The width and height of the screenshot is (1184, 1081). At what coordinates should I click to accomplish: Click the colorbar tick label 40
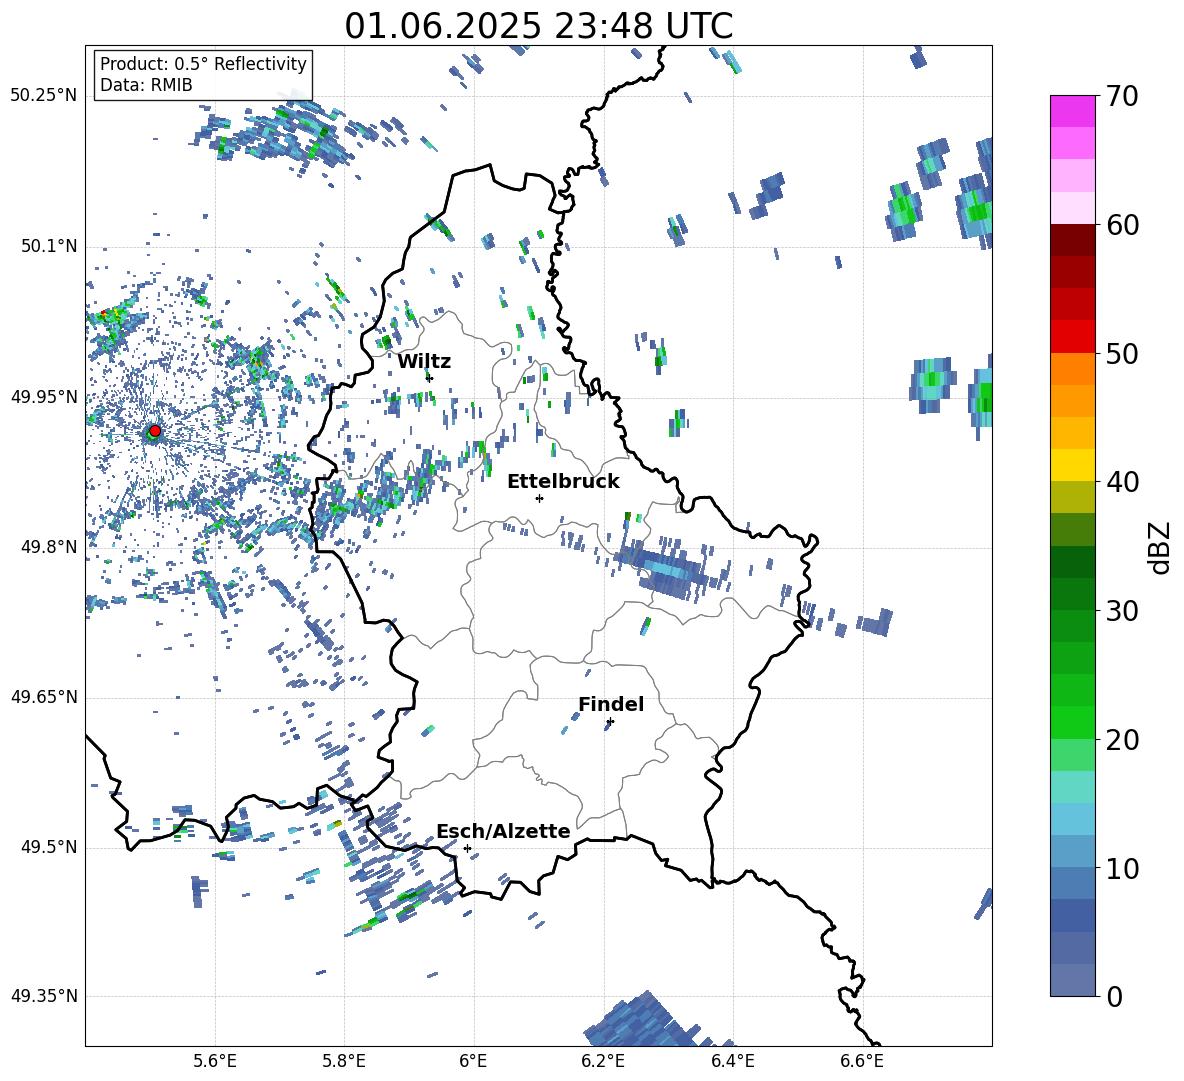coord(1122,482)
